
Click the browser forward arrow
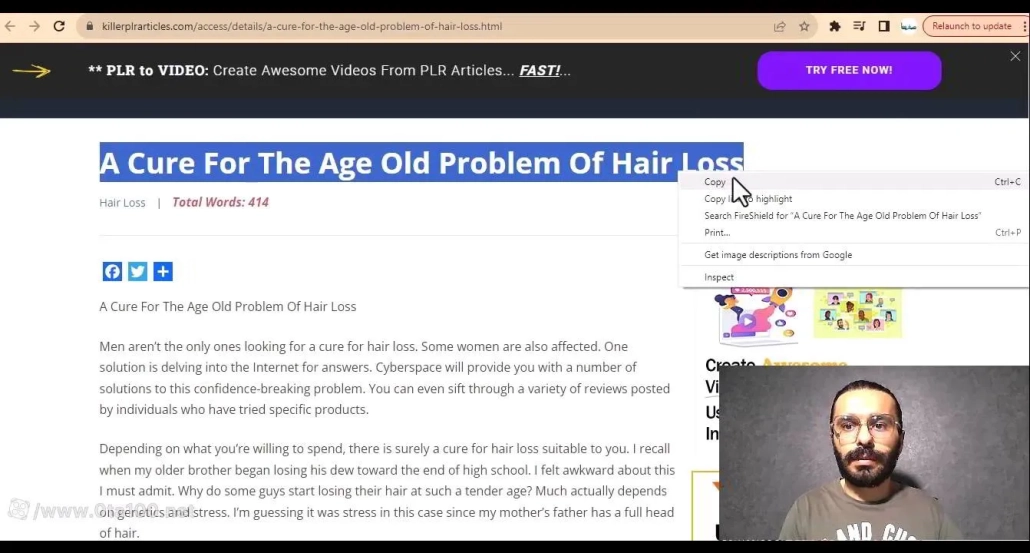pyautogui.click(x=35, y=26)
